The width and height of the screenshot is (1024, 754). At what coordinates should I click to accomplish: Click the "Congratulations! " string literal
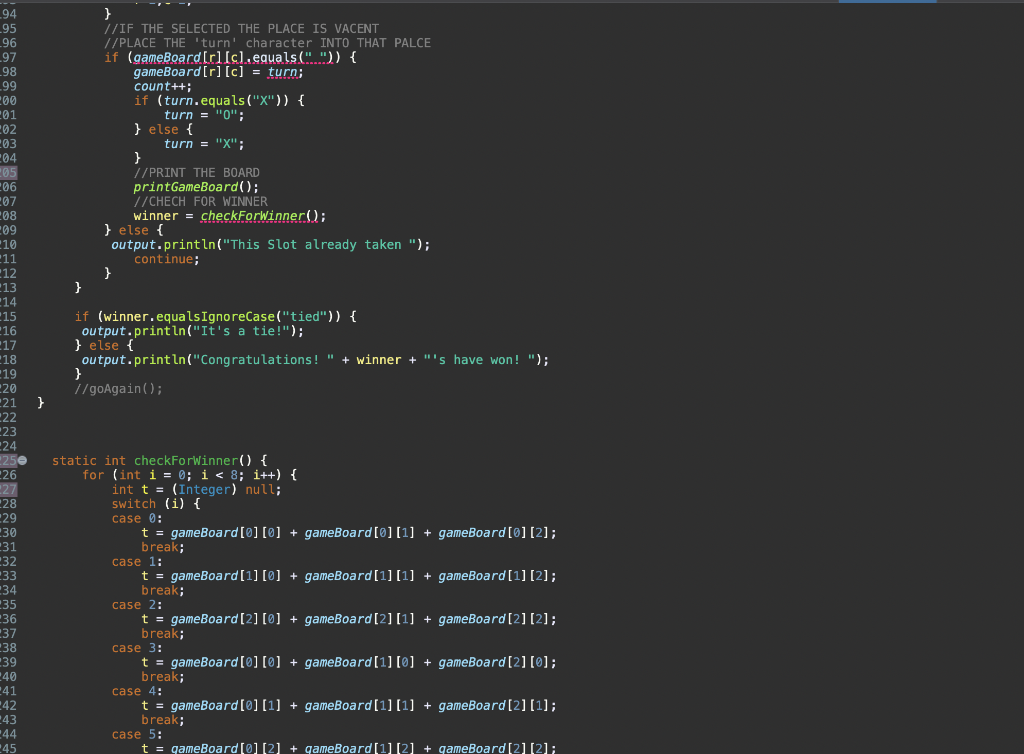tap(263, 360)
